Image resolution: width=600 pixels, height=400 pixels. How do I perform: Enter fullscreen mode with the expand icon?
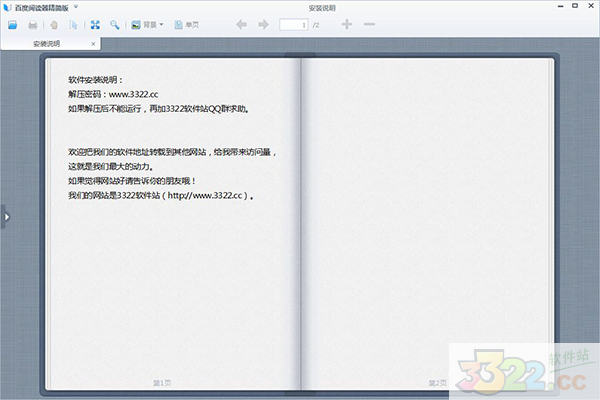click(x=95, y=23)
